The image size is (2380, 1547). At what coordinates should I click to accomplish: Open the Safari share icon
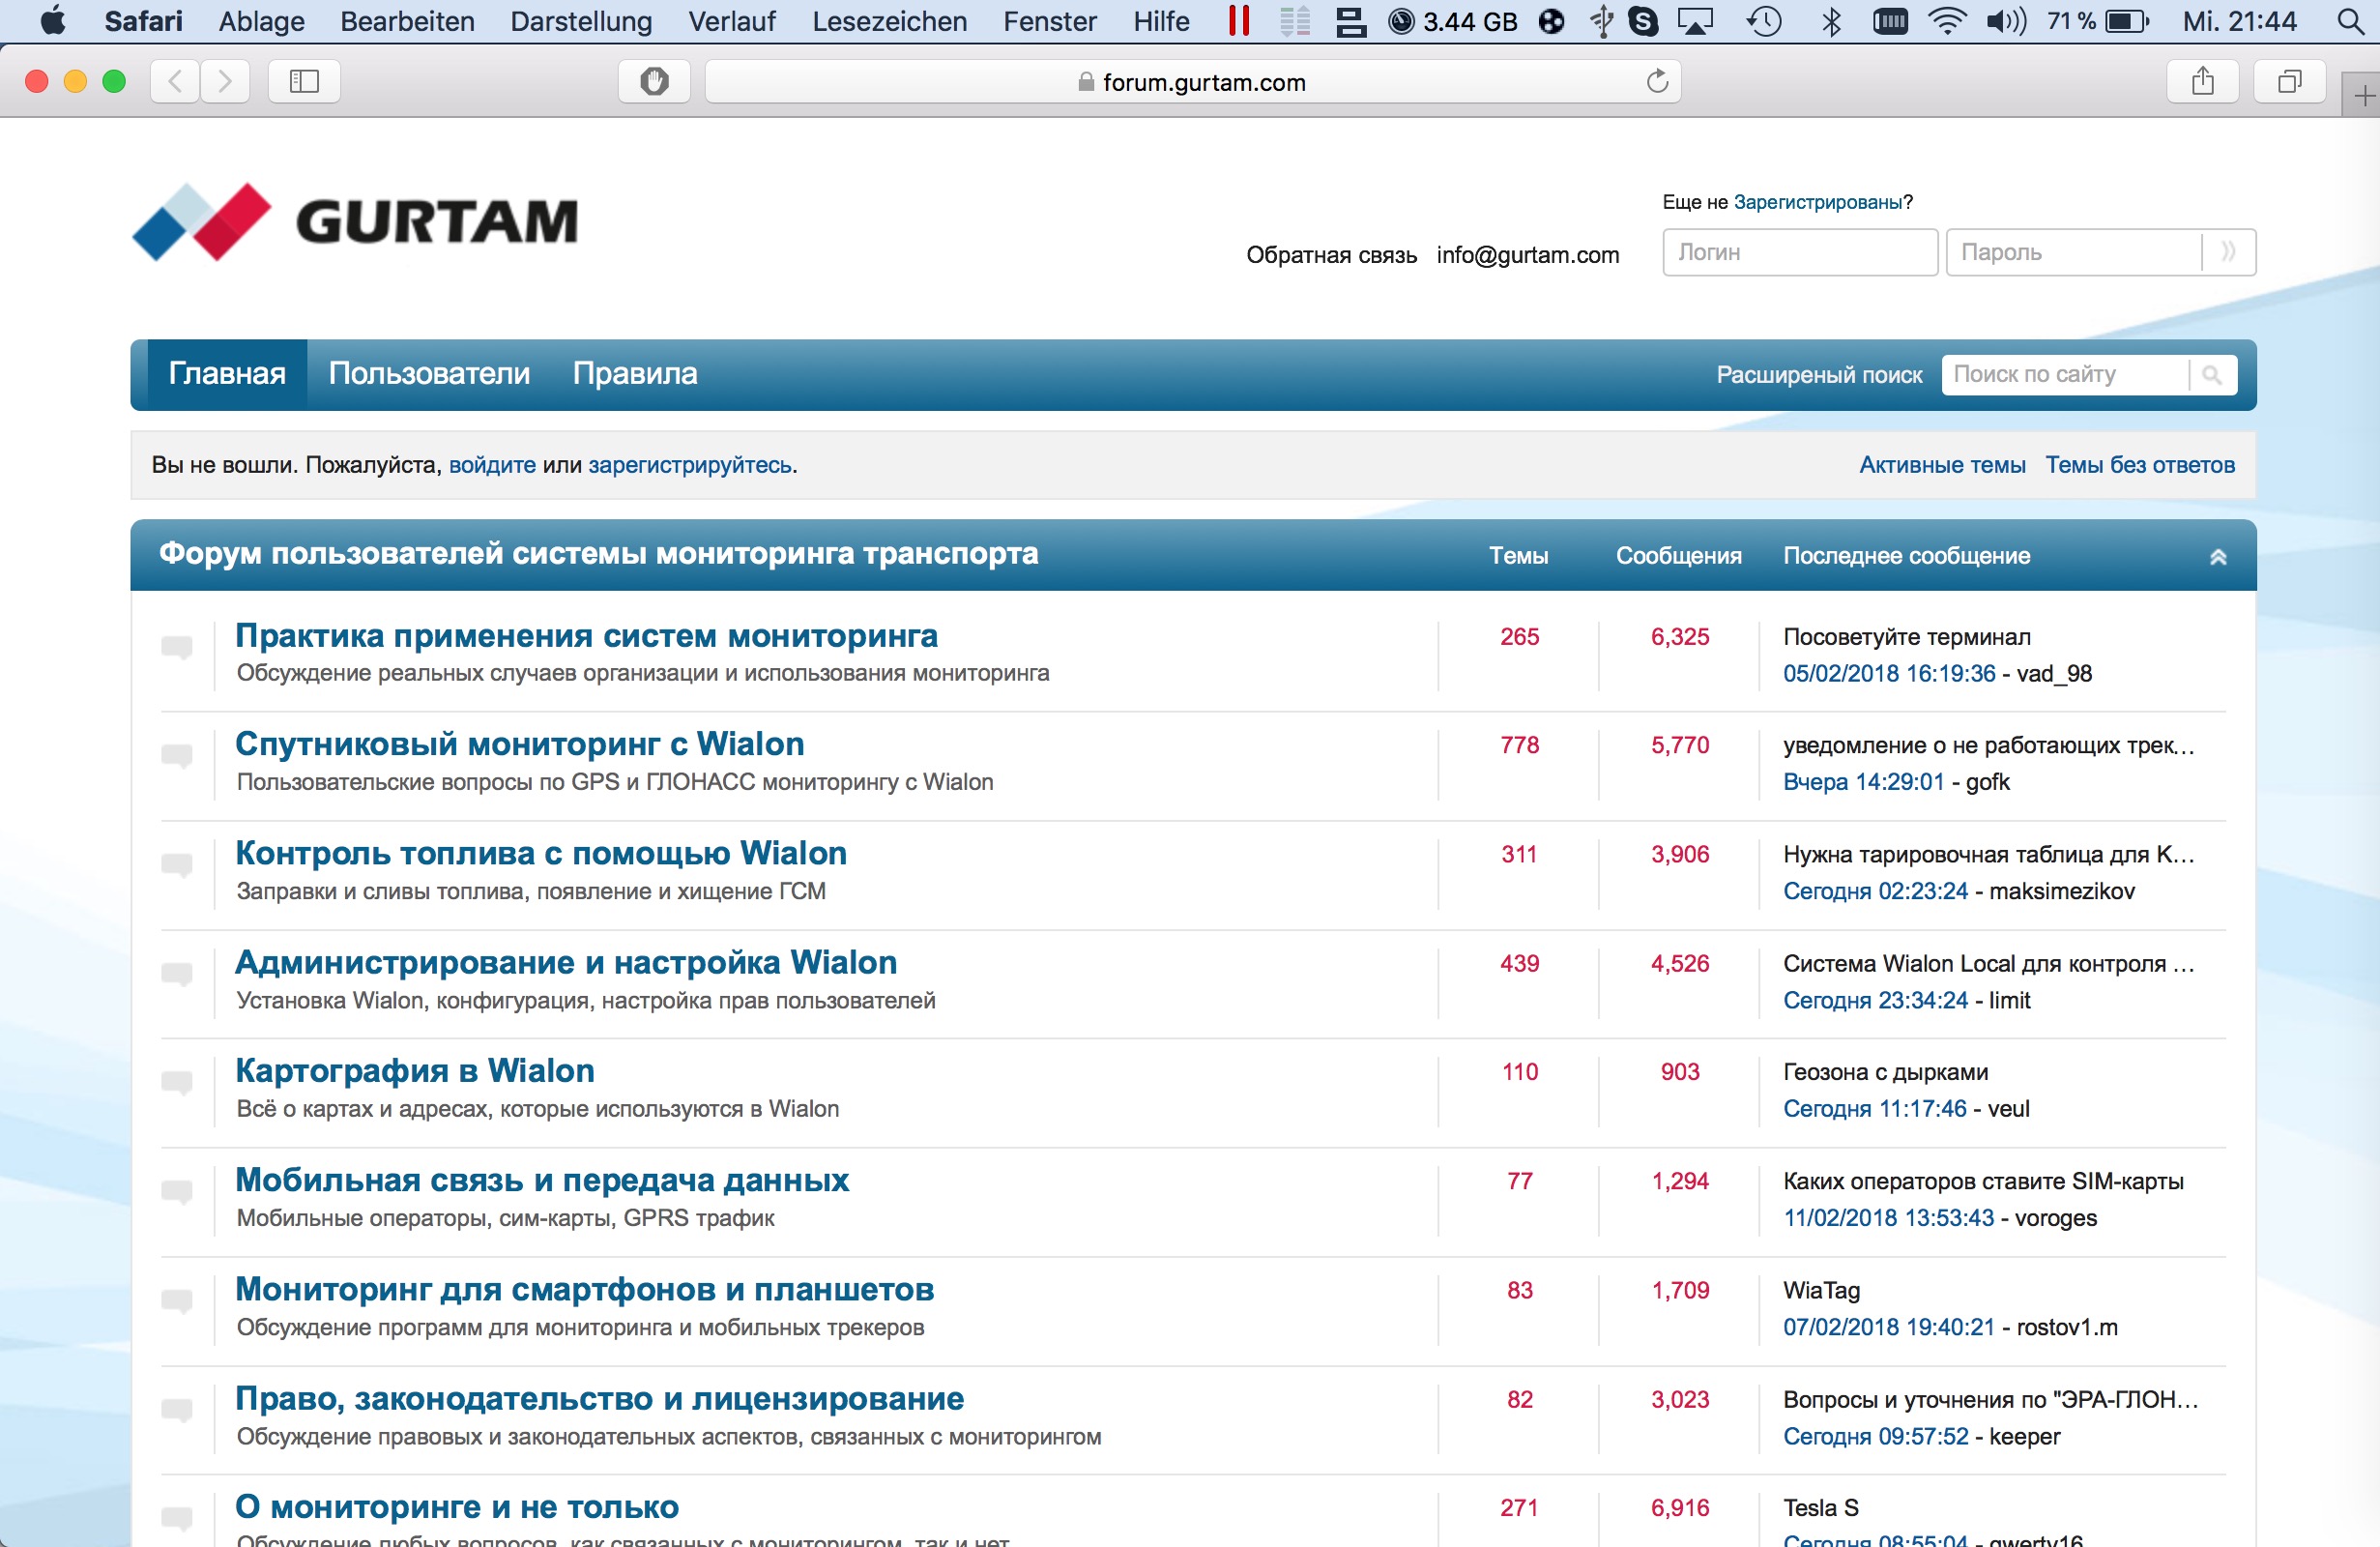[2202, 81]
